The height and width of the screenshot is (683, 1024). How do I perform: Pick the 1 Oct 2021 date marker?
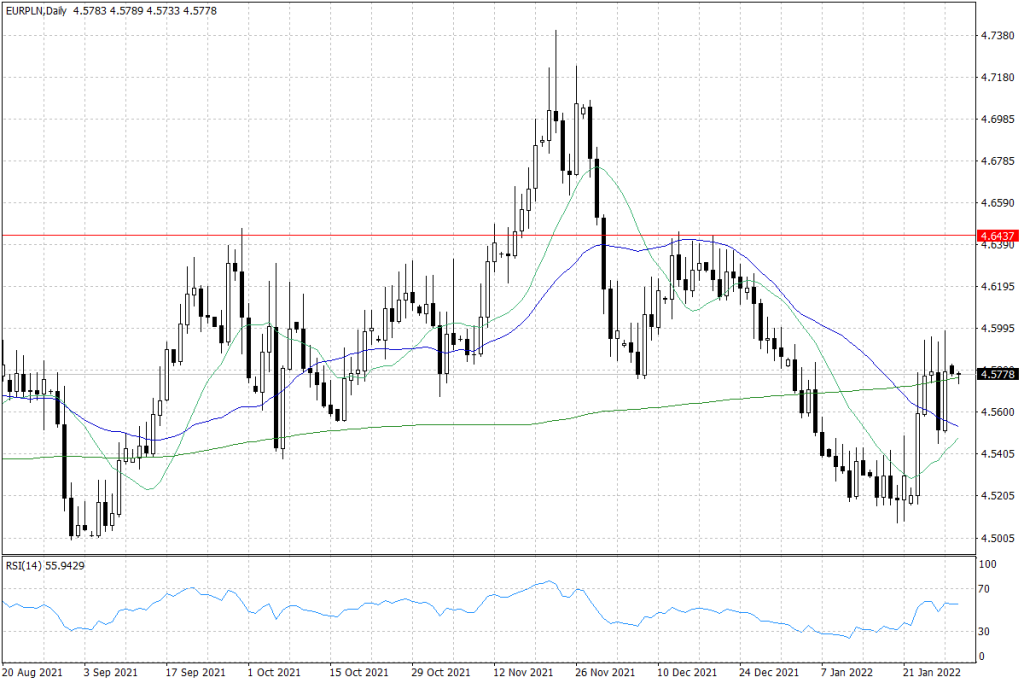(274, 672)
